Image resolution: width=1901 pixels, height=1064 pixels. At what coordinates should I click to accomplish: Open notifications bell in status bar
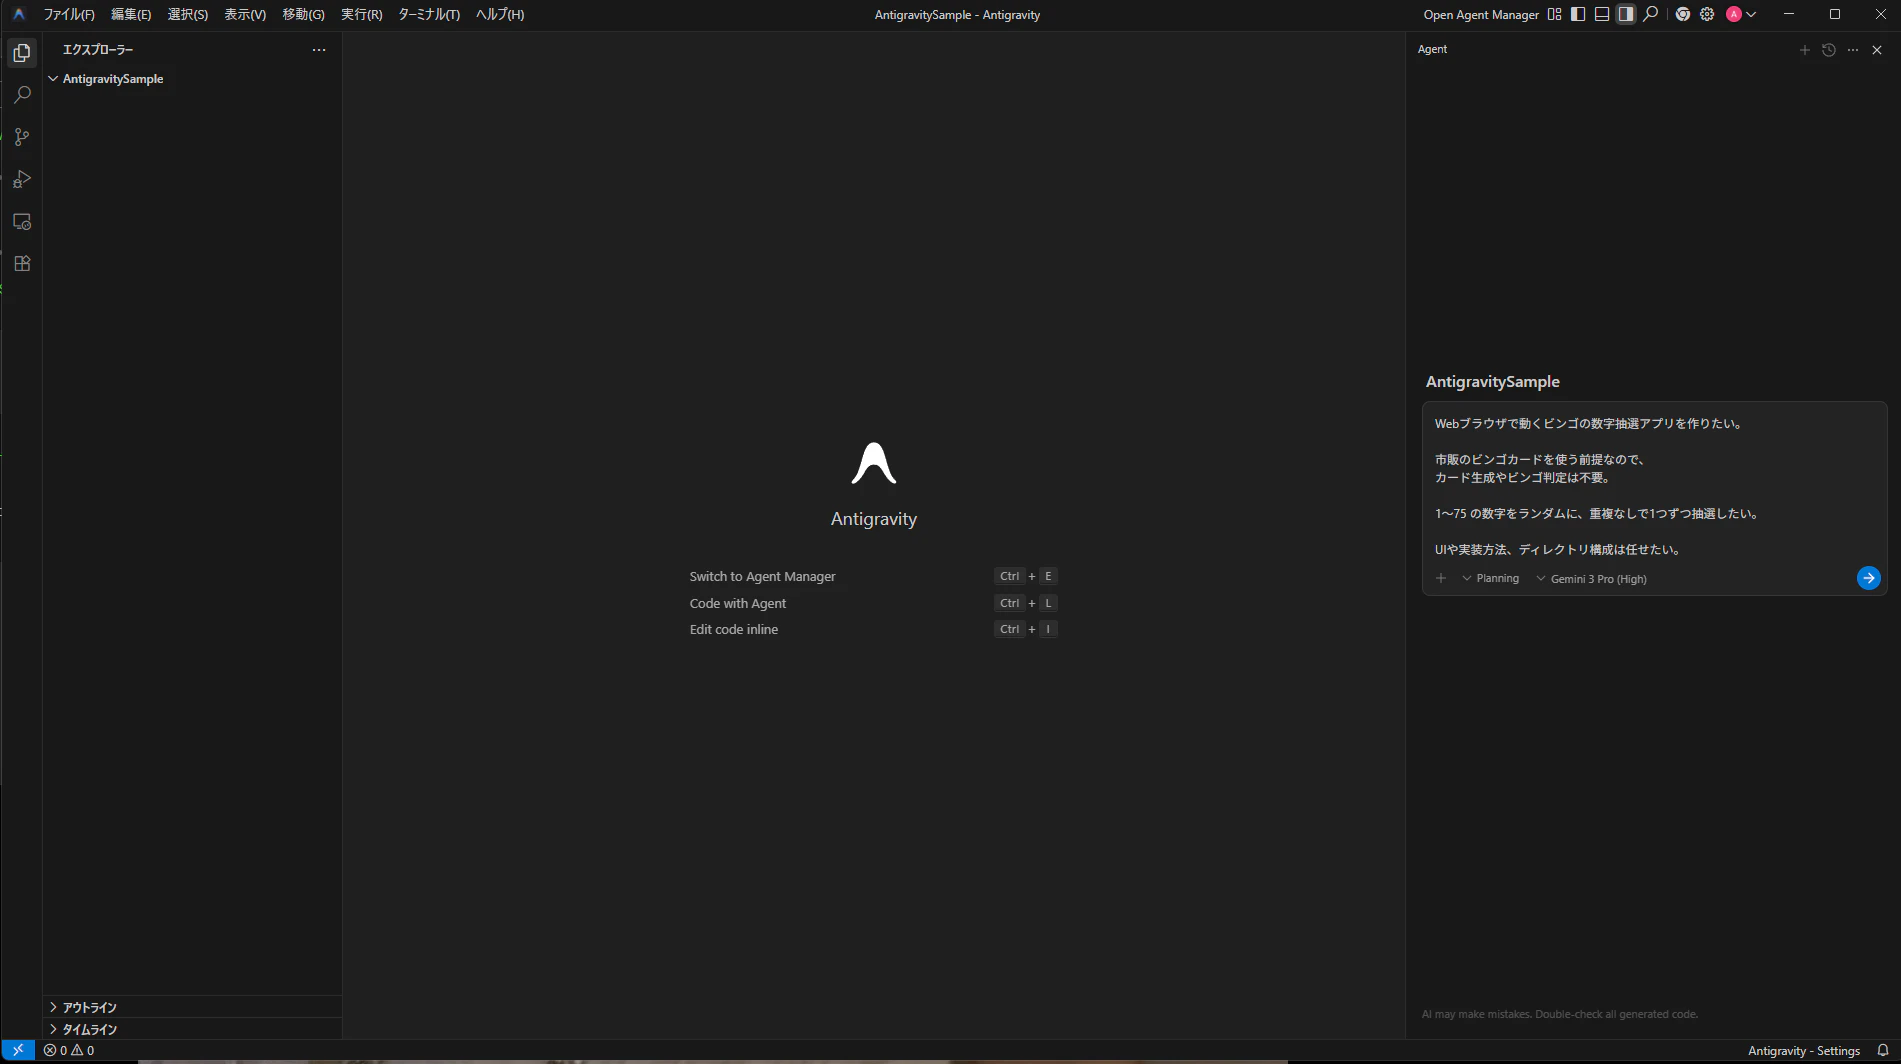(x=1883, y=1050)
